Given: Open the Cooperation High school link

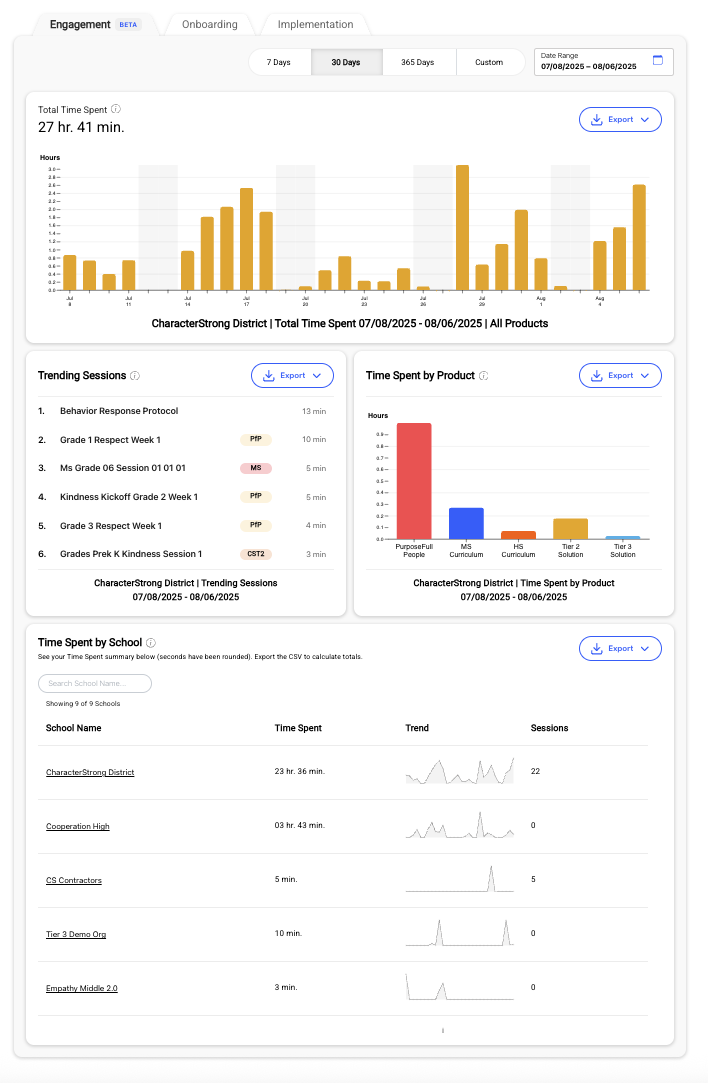Looking at the screenshot, I should pyautogui.click(x=78, y=826).
